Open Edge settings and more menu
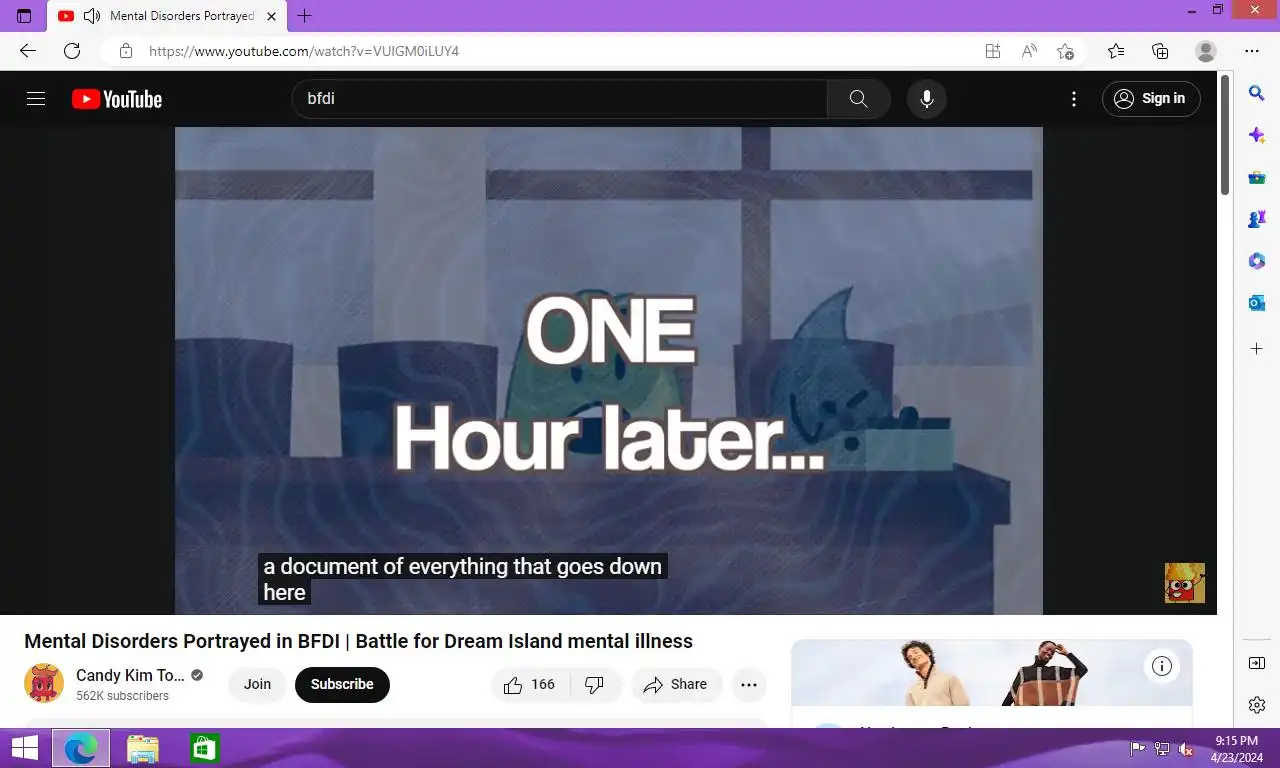The image size is (1280, 768). [1252, 51]
